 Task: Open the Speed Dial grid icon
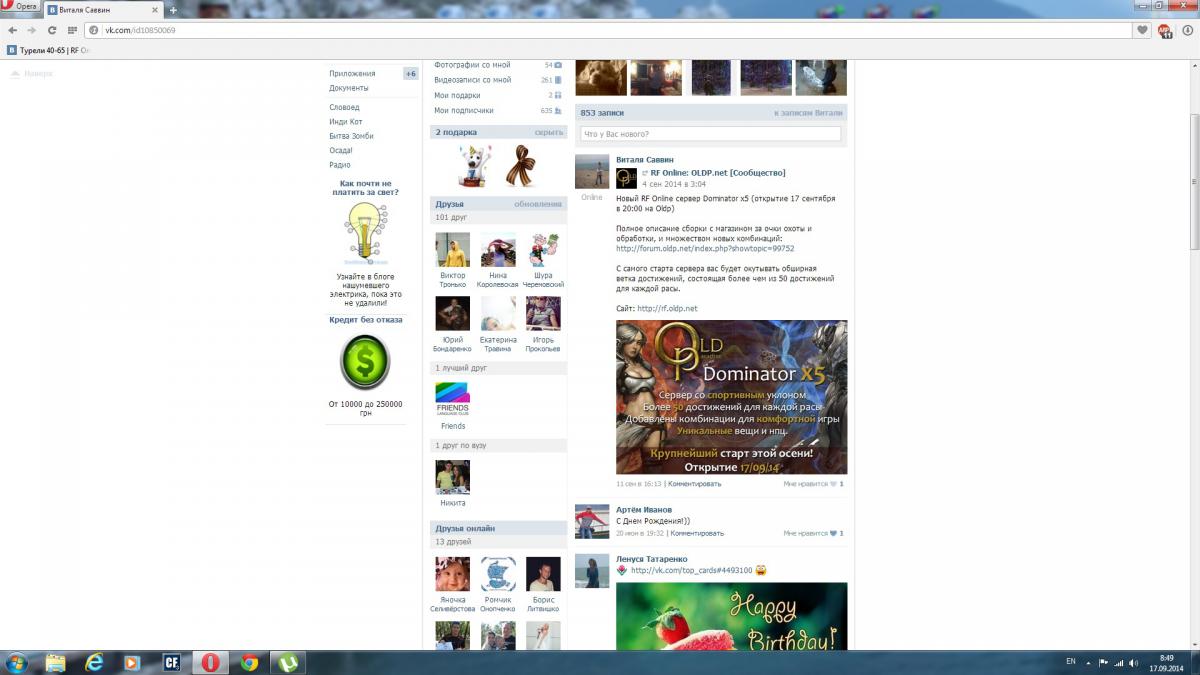click(71, 30)
